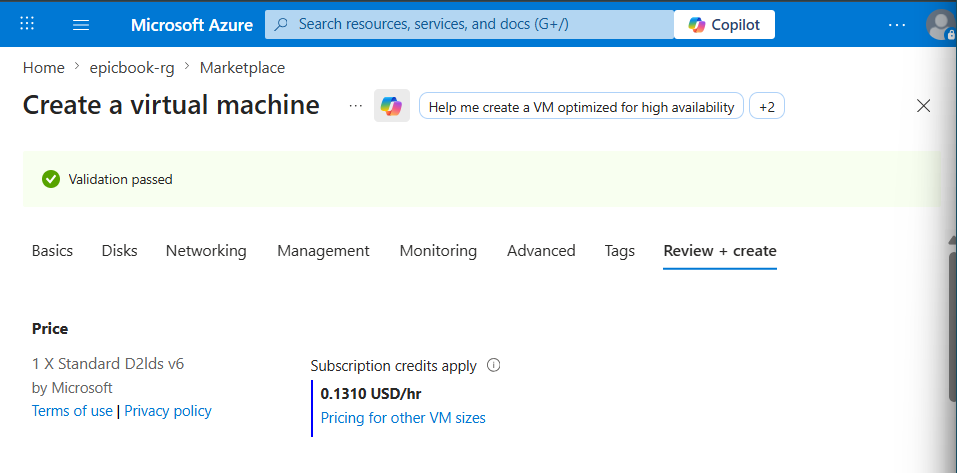The image size is (957, 473).
Task: Click Microsoft Azure logo text
Action: pyautogui.click(x=192, y=25)
